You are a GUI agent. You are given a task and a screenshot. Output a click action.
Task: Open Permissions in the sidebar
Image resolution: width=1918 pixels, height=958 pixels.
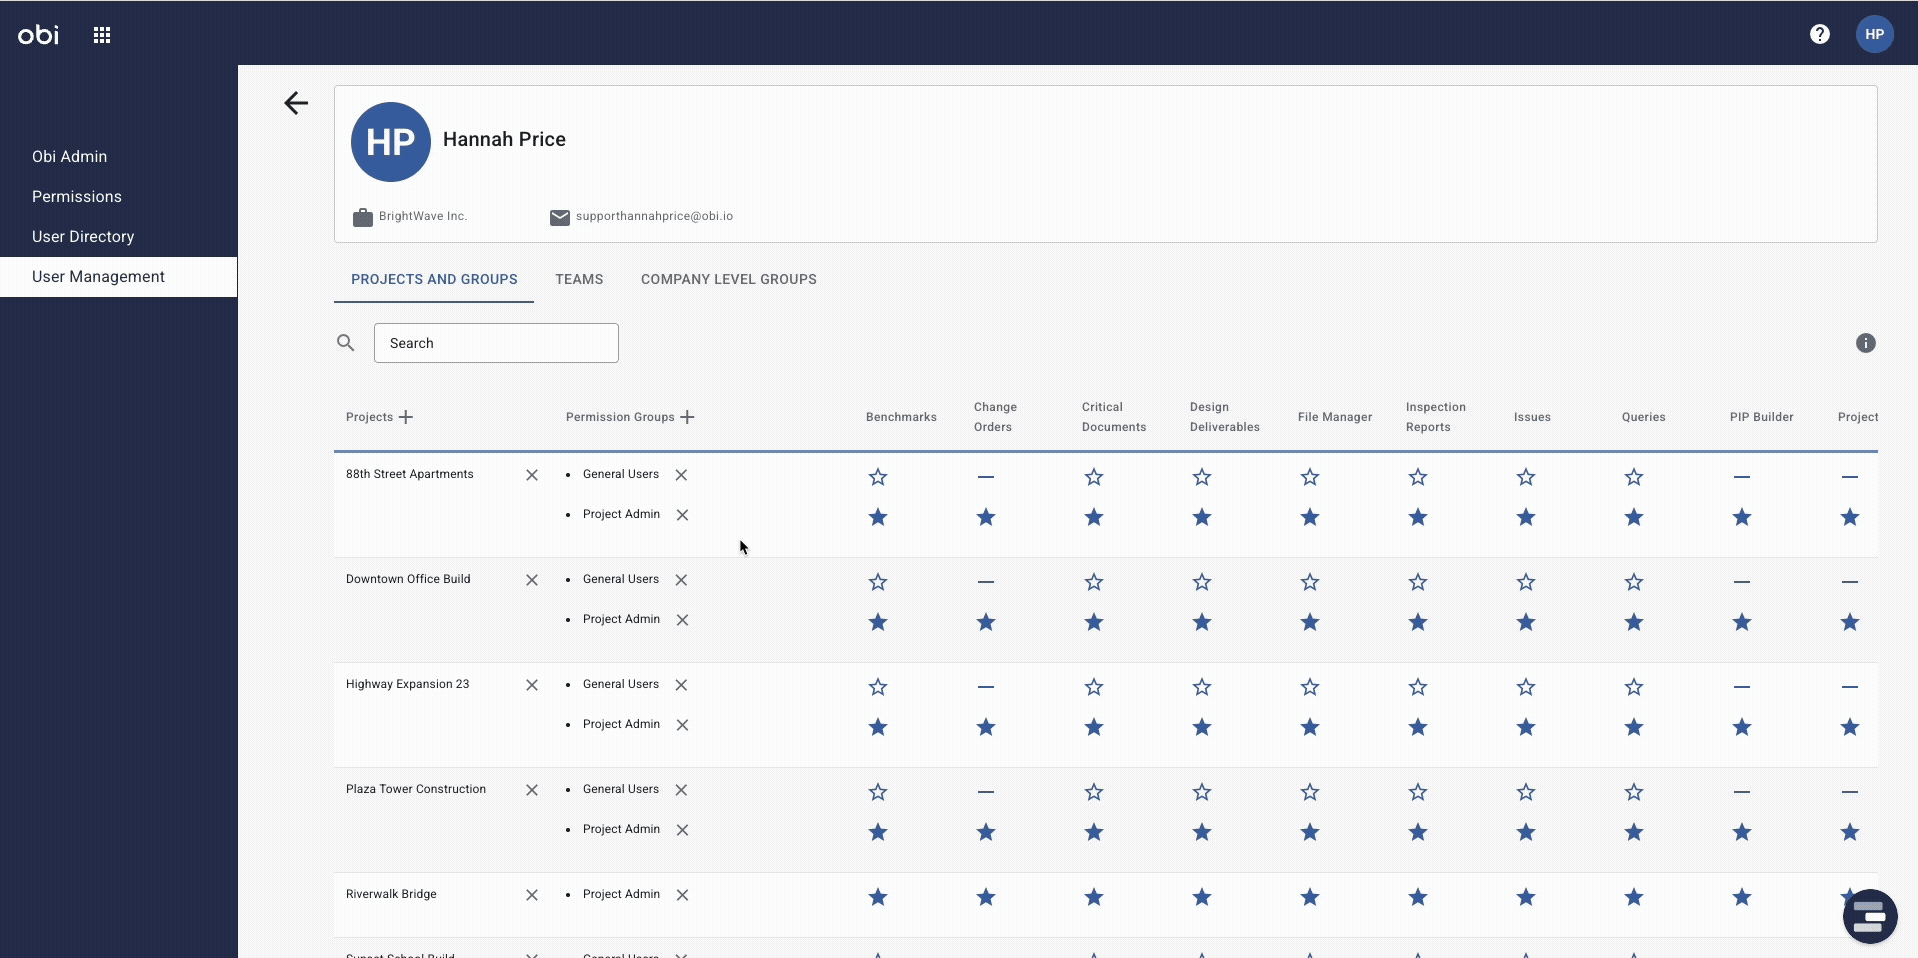pos(119,196)
